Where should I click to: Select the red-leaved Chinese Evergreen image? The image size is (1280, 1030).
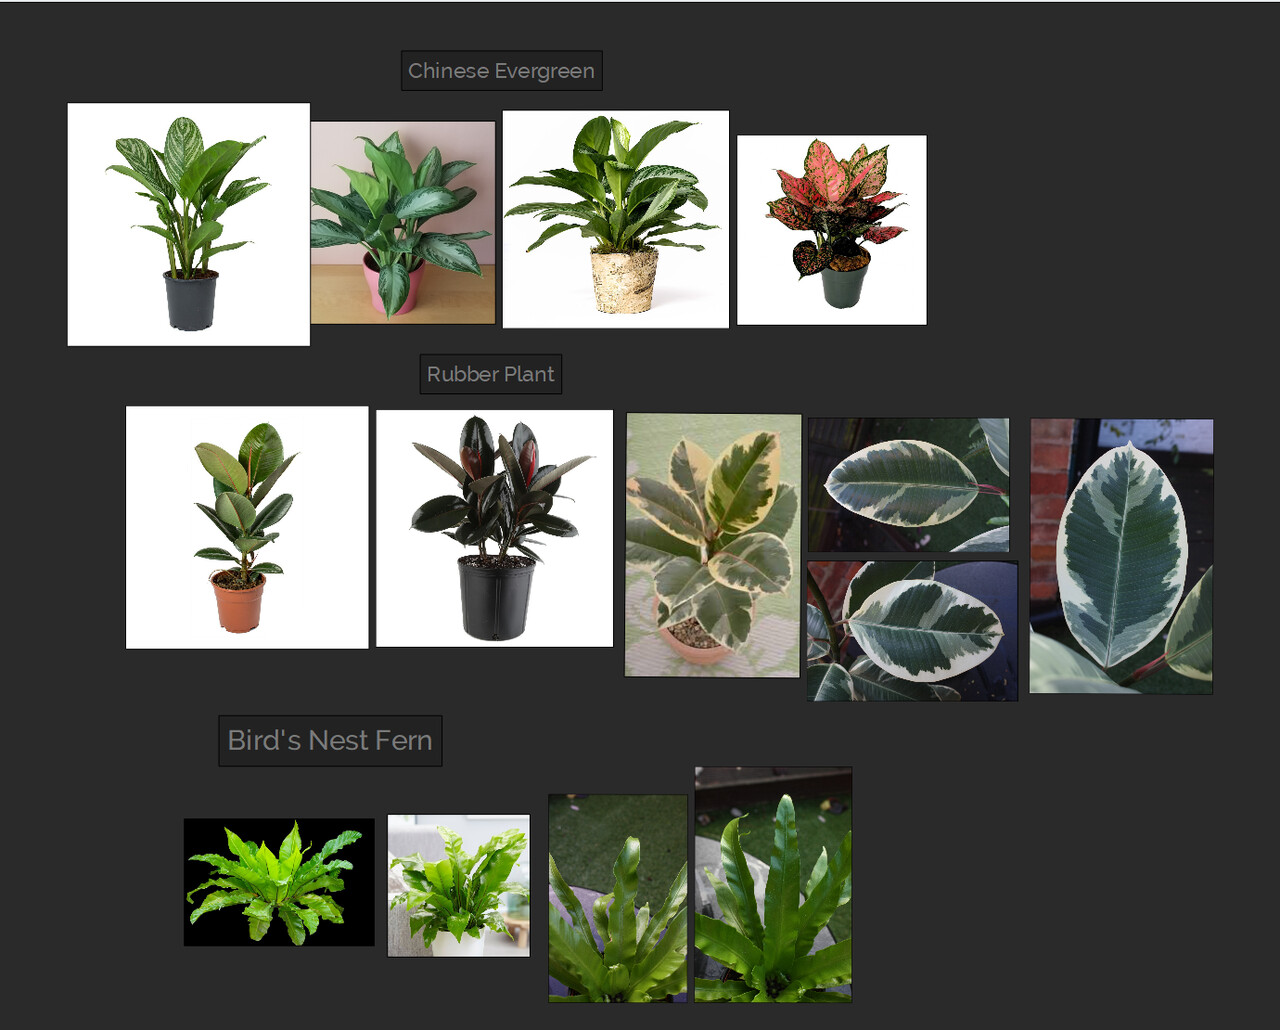point(832,230)
